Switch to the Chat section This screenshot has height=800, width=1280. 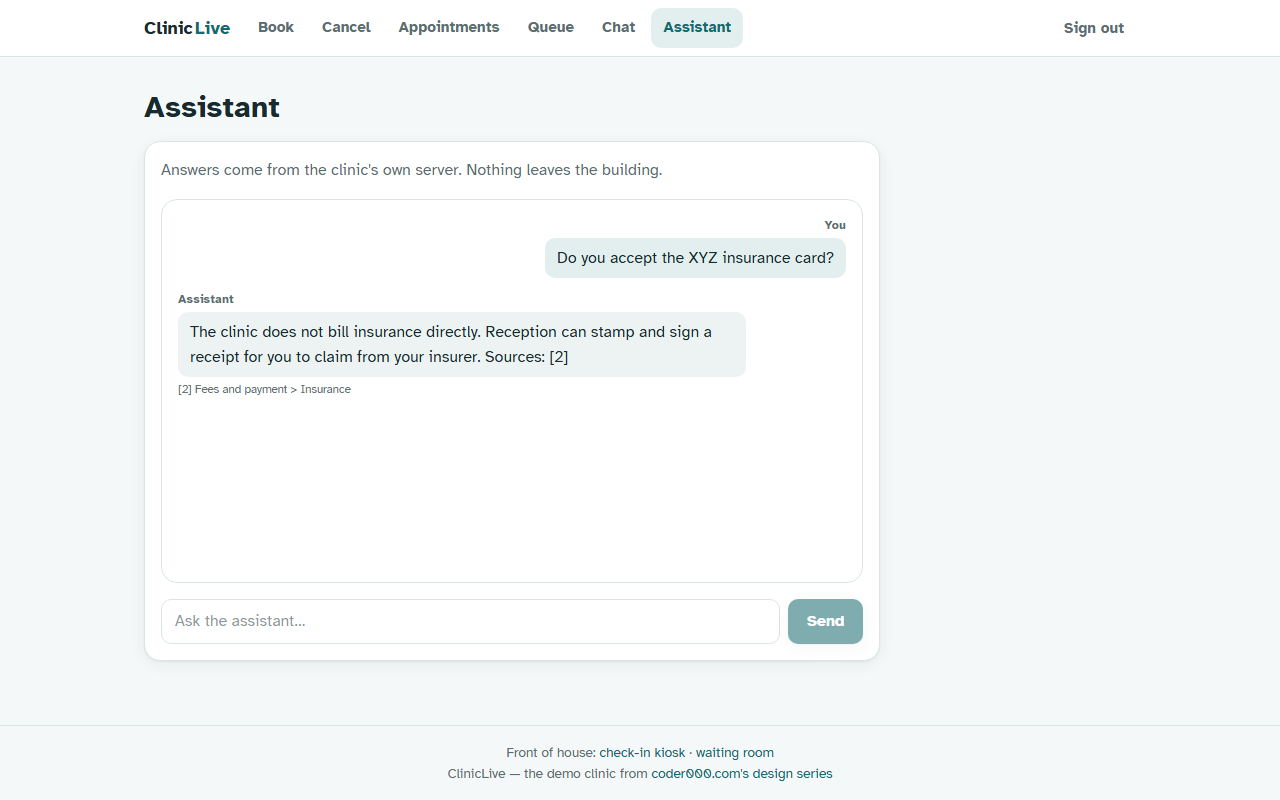click(618, 27)
